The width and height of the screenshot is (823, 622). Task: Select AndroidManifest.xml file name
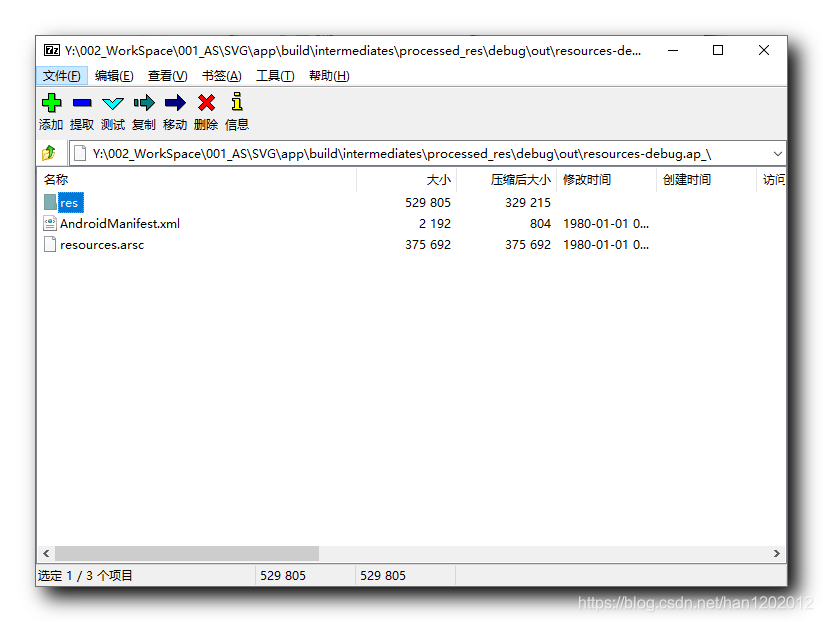120,224
